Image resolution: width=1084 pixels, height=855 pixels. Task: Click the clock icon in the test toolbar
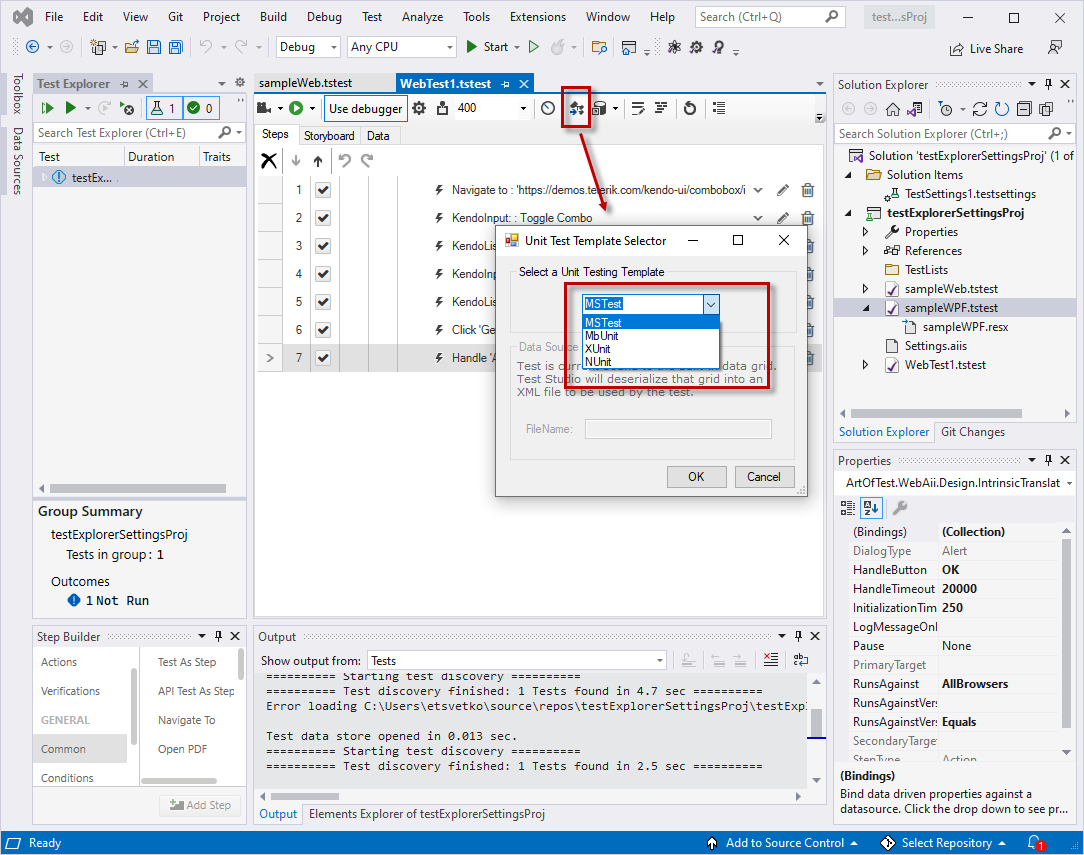(548, 108)
